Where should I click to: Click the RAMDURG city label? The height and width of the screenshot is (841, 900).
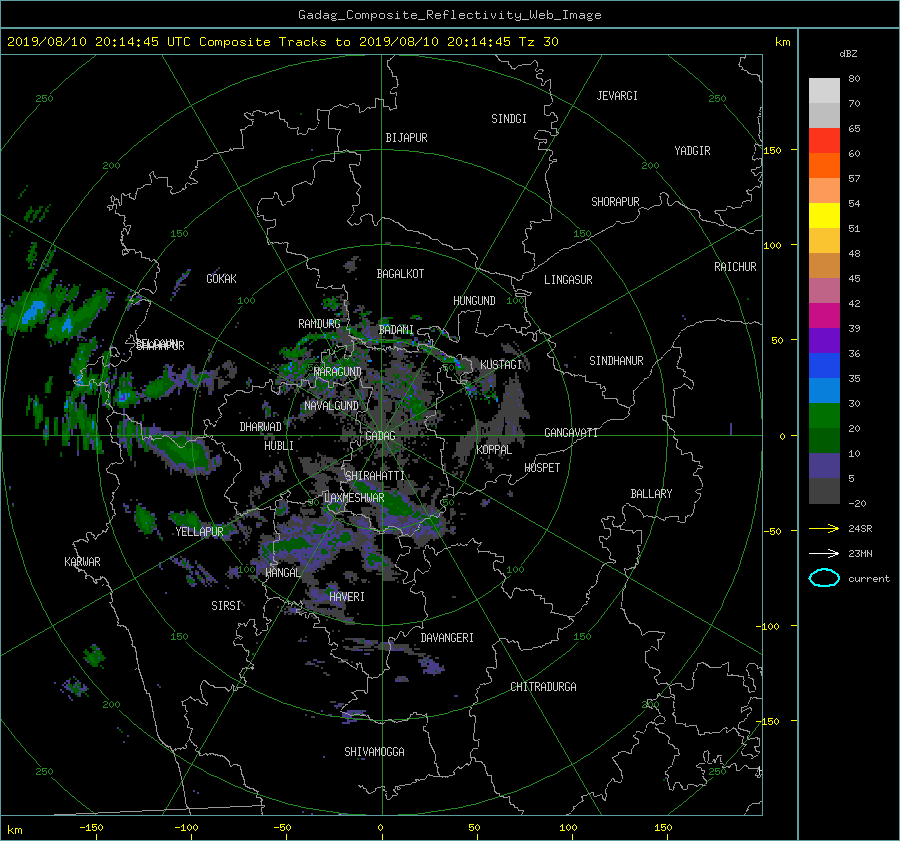319,324
